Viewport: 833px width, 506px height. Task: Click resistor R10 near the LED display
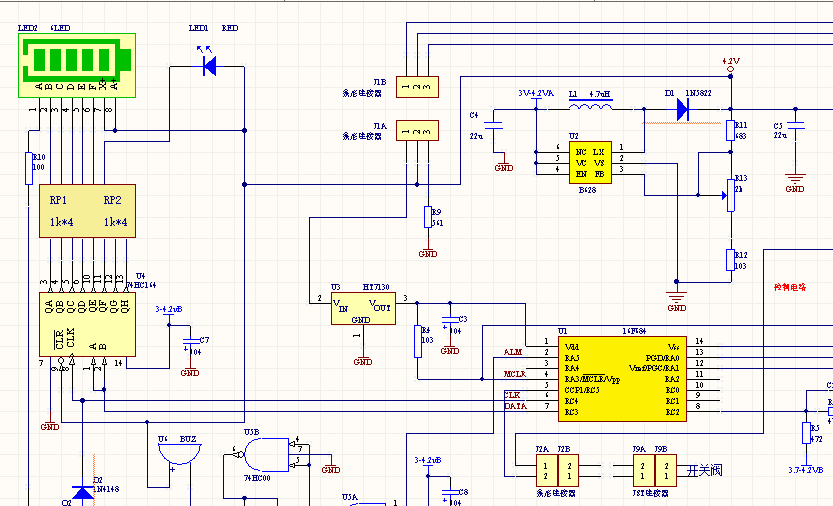point(29,169)
